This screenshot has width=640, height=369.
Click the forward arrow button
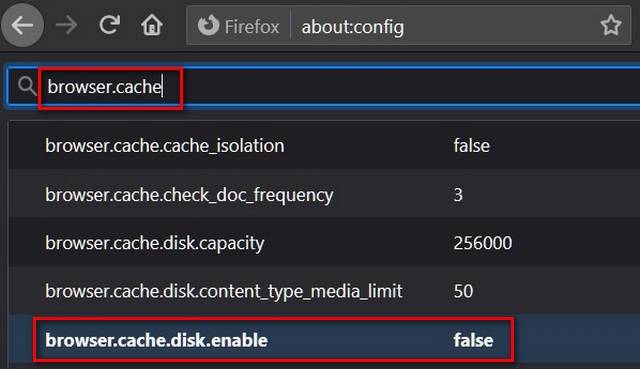coord(67,26)
